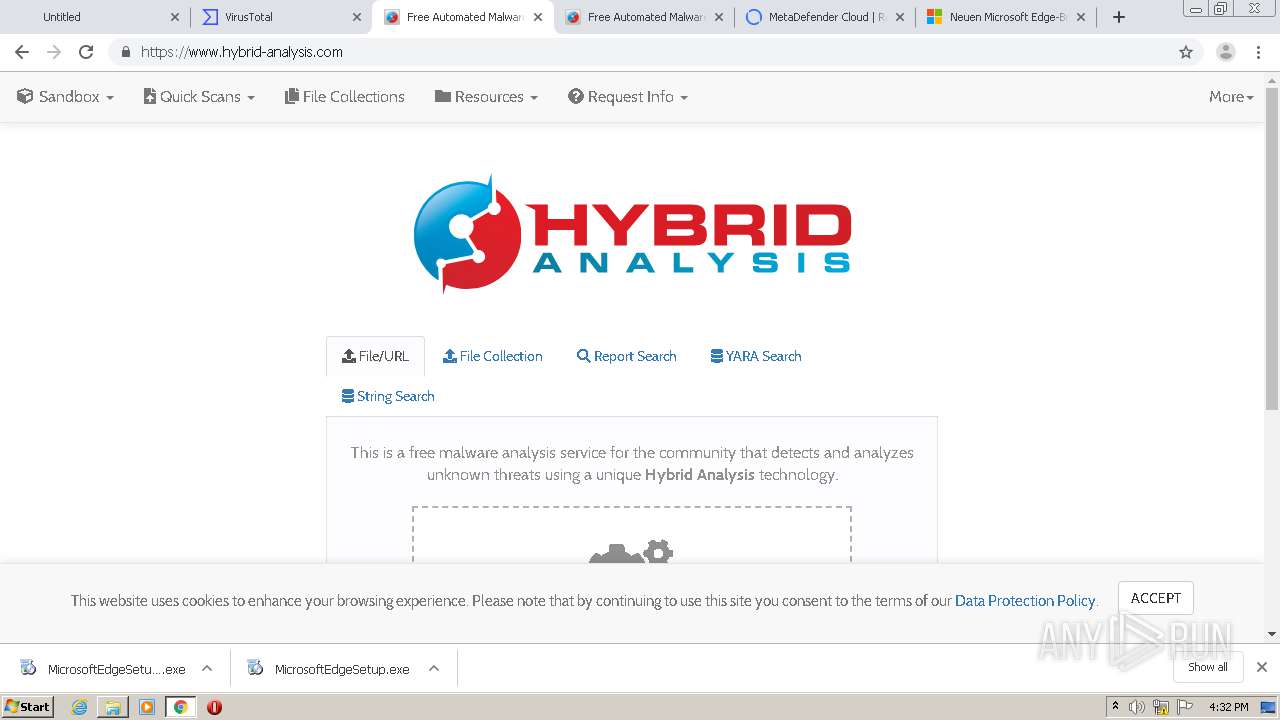
Task: Switch to Neuen Microsoft Edge tab
Action: tap(1006, 17)
